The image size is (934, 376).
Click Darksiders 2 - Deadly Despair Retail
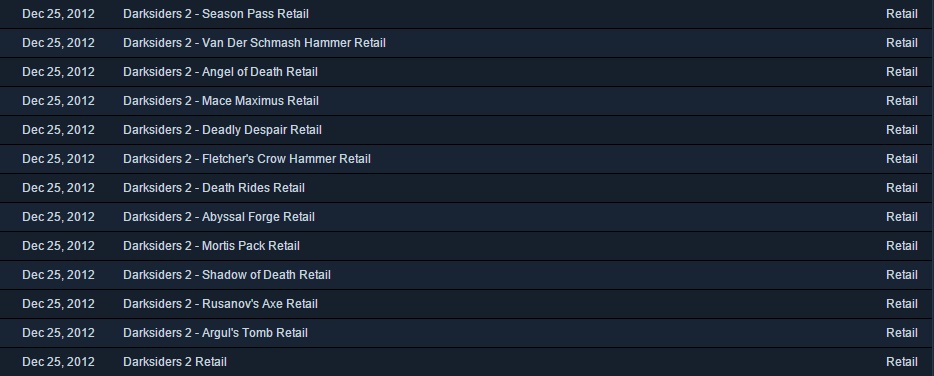coord(222,130)
